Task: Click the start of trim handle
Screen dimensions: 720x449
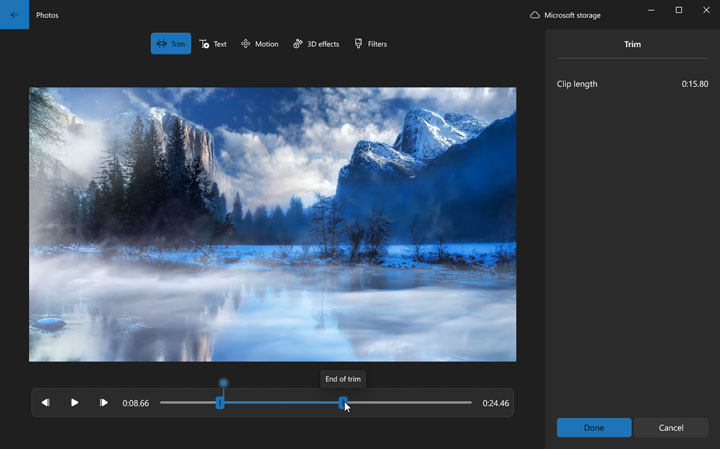Action: (x=220, y=402)
